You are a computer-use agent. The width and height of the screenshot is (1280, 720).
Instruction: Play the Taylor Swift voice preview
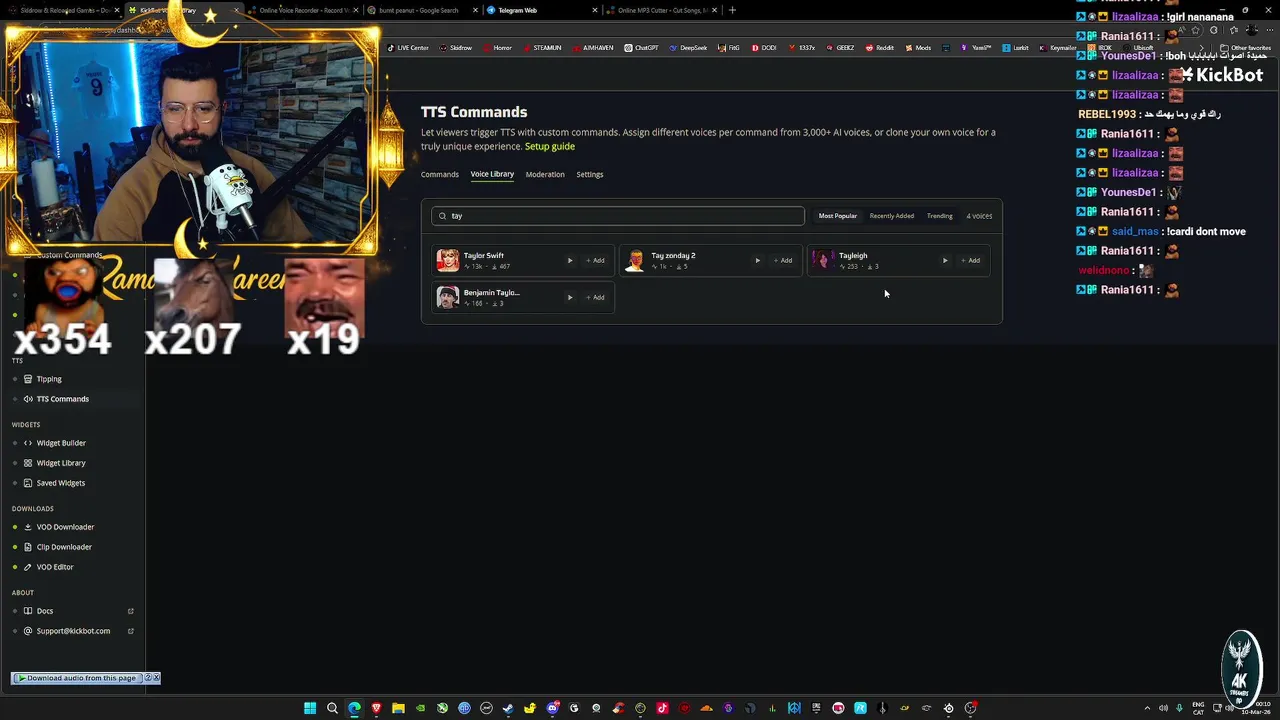coord(570,260)
